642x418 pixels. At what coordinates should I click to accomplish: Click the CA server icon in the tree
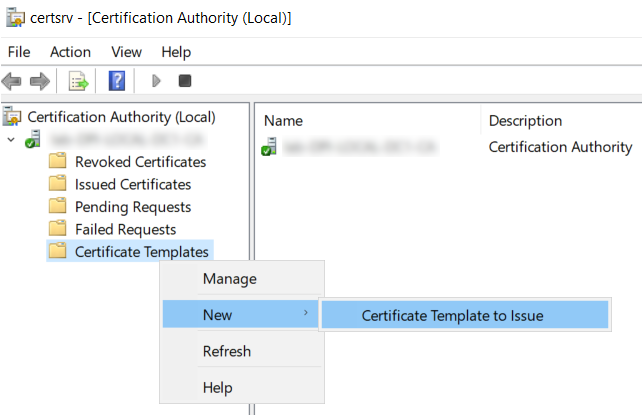(x=32, y=139)
